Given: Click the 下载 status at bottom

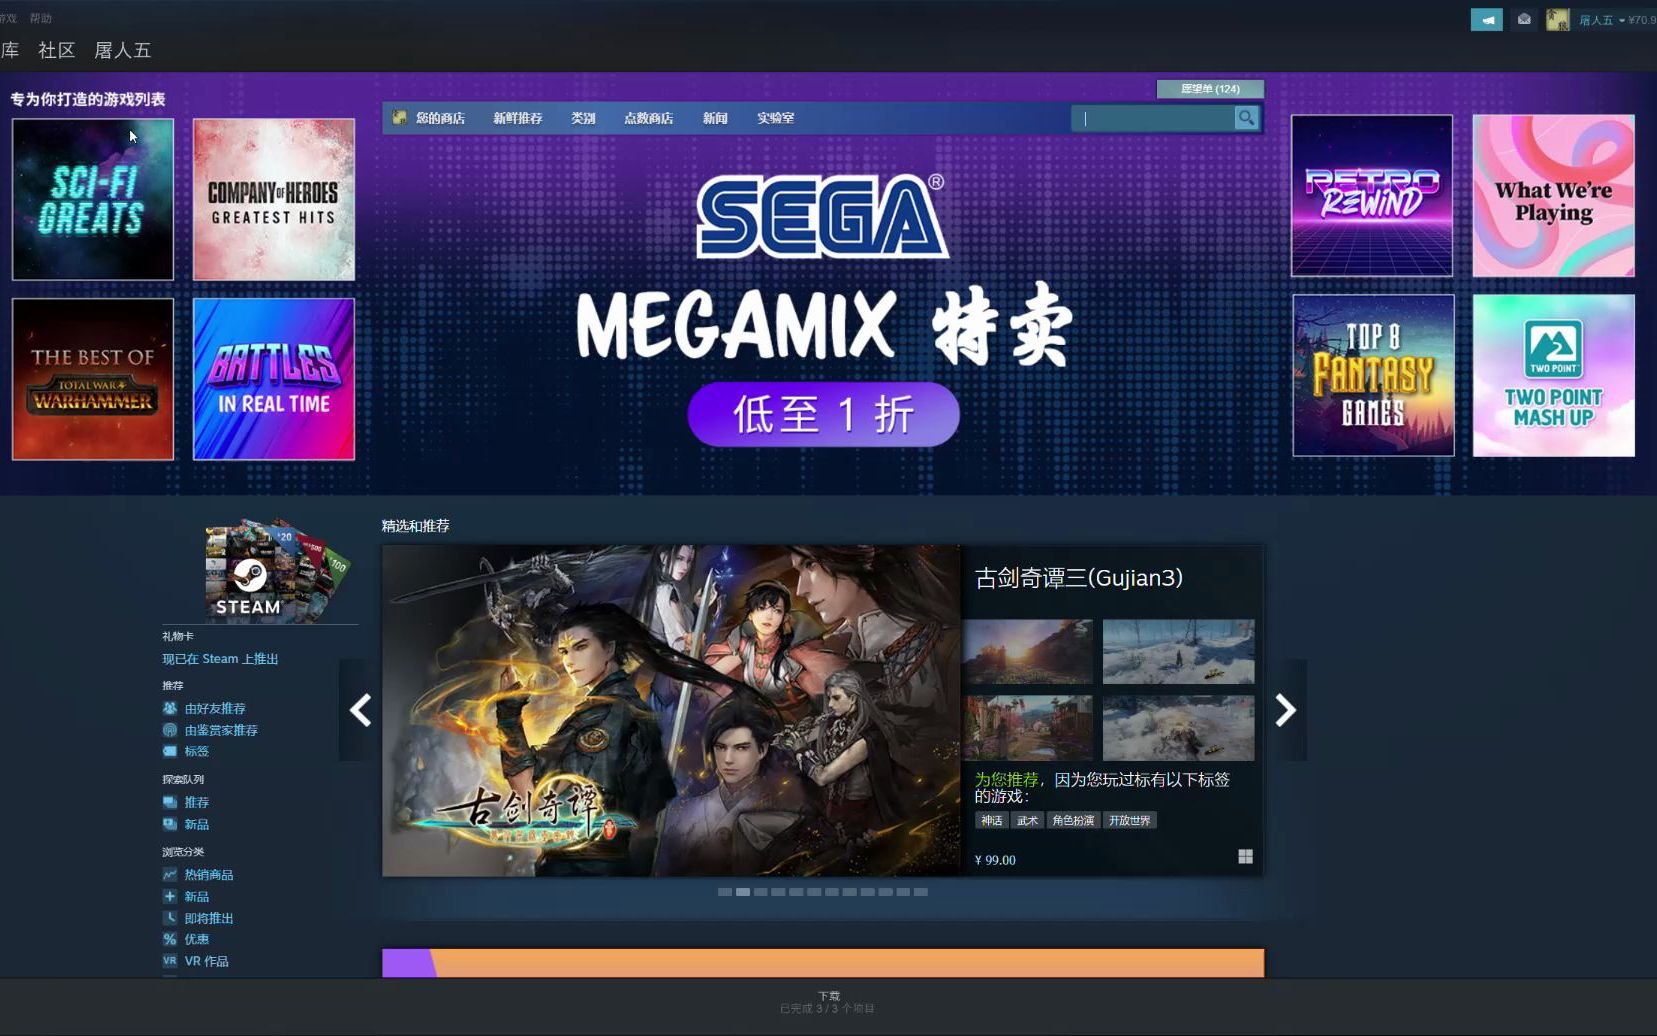Looking at the screenshot, I should [829, 996].
